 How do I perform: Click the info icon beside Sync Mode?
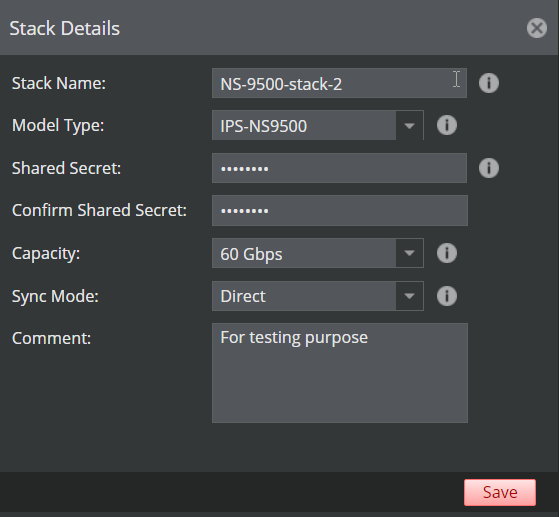[x=447, y=296]
